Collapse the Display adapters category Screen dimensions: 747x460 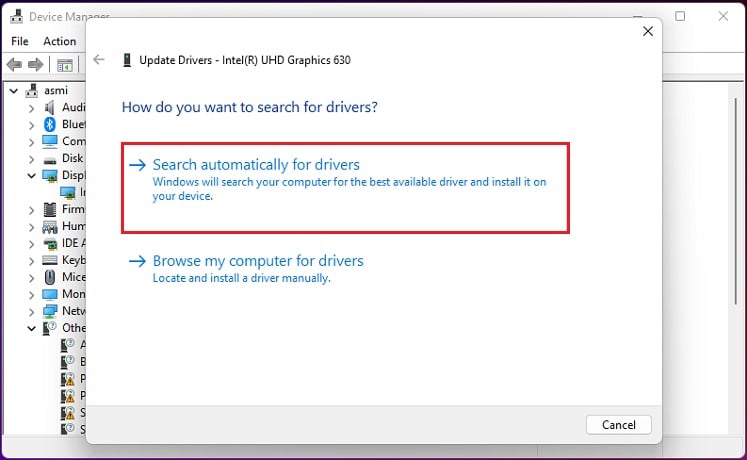tap(31, 176)
